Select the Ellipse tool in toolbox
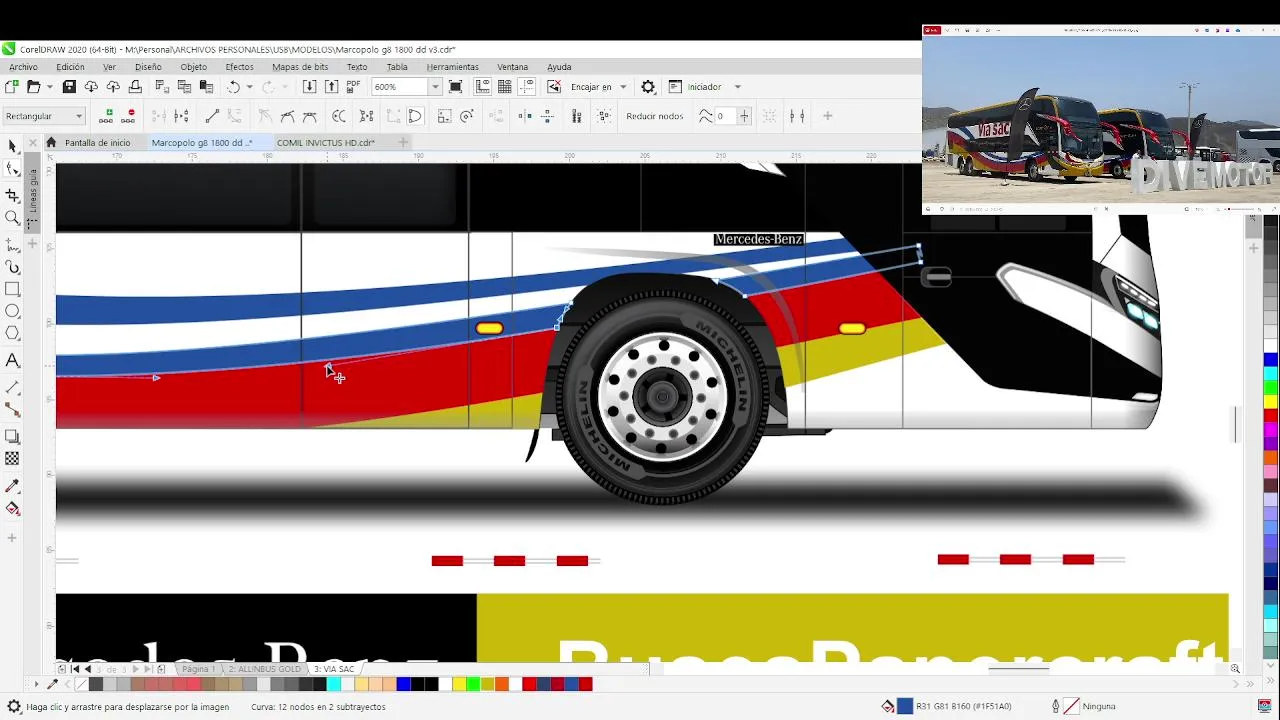The image size is (1280, 720). (x=12, y=312)
